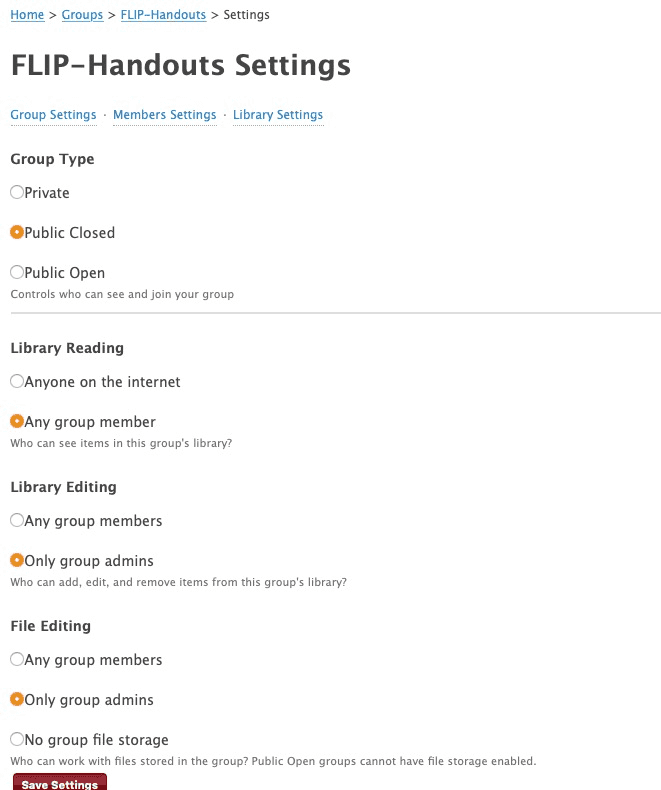Choose Public Closed group type

17,232
